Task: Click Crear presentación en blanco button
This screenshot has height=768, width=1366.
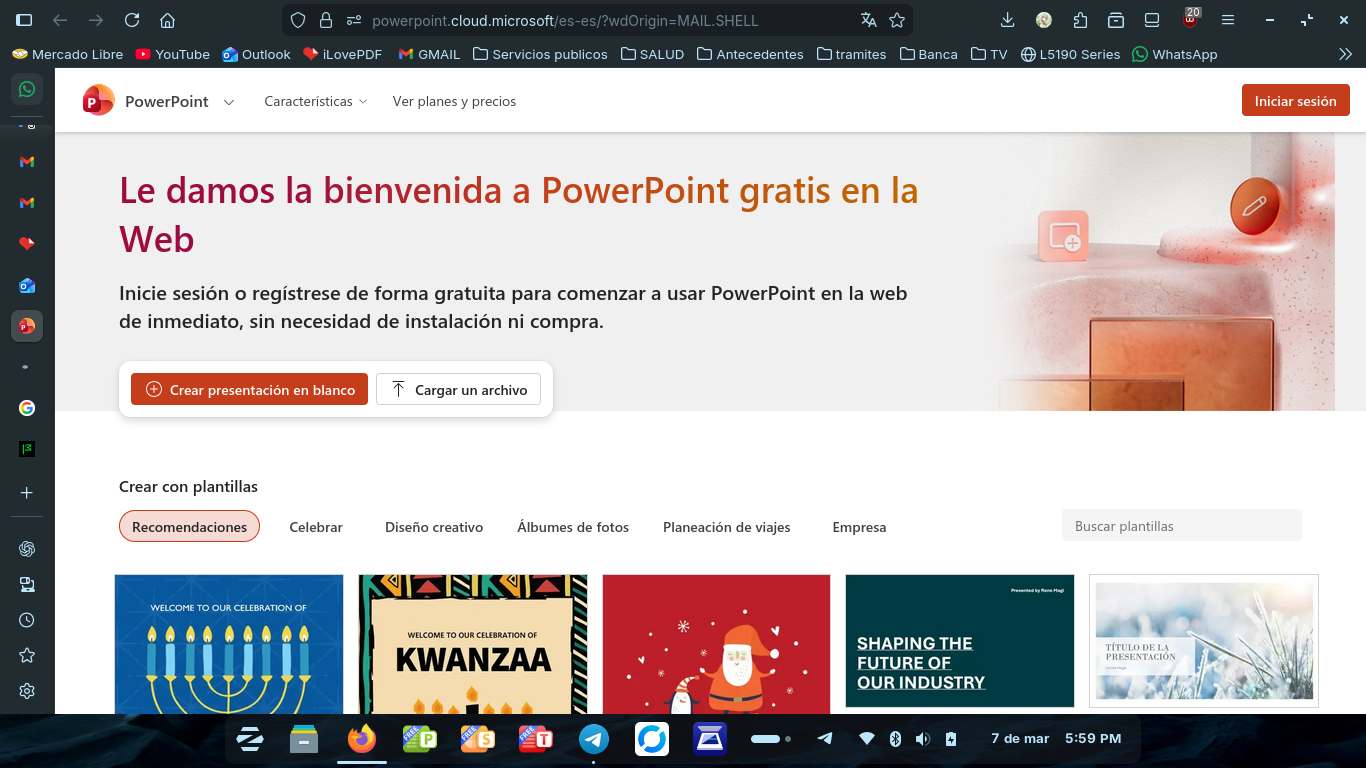Action: pos(249,390)
